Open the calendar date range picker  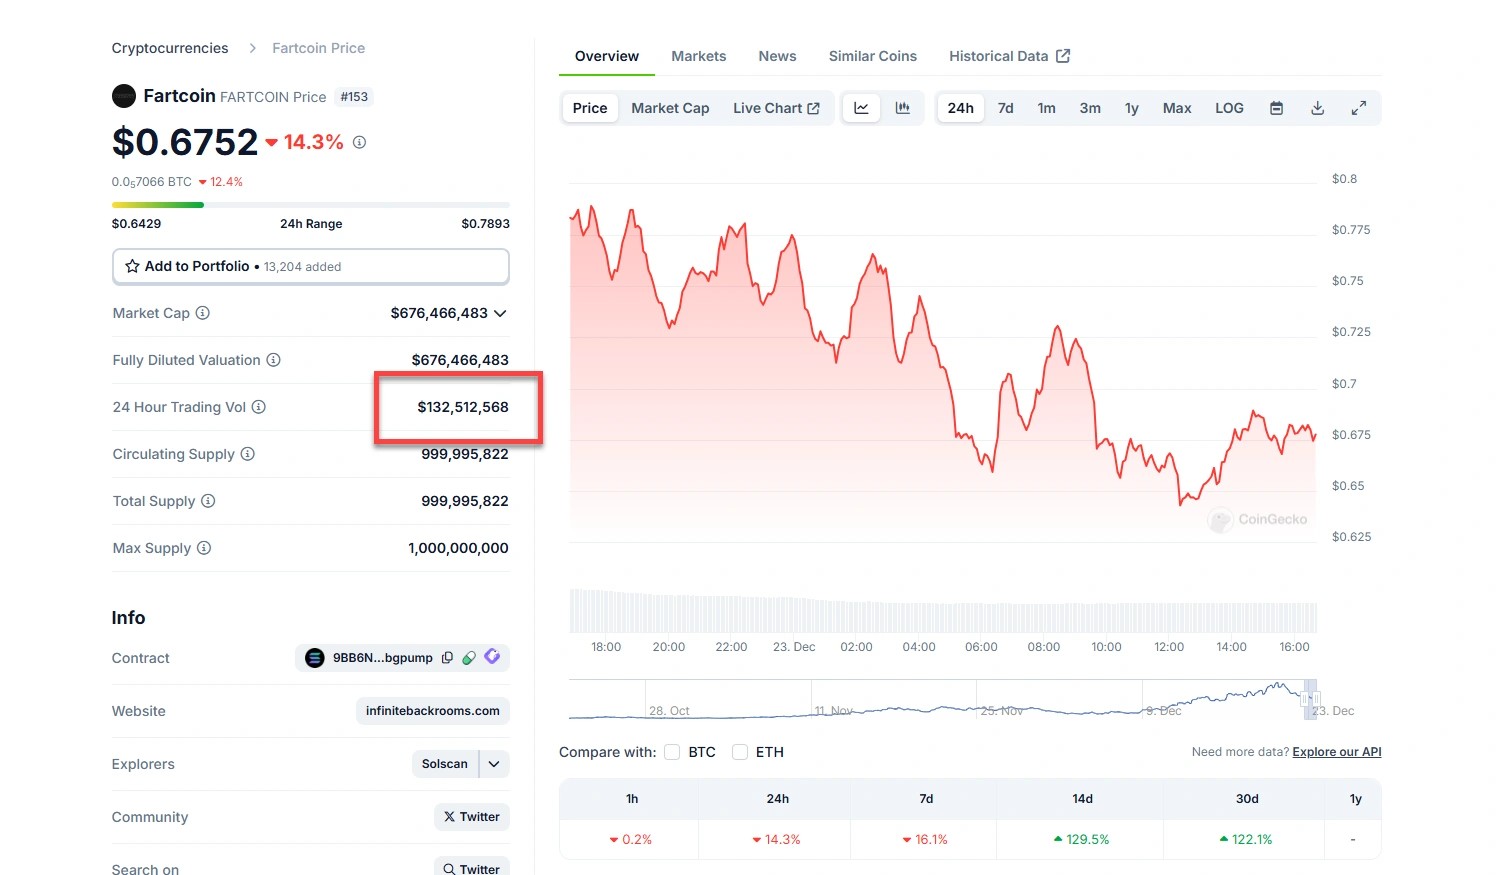pos(1276,108)
